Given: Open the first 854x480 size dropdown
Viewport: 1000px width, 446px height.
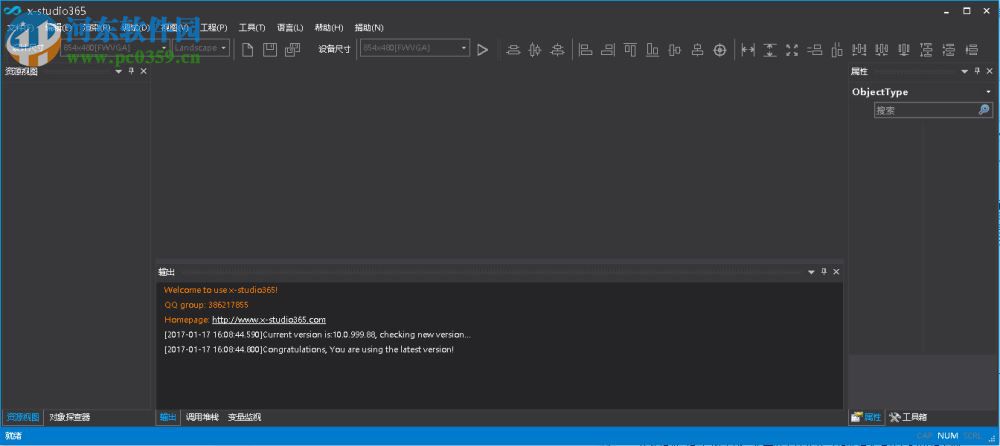Looking at the screenshot, I should click(164, 48).
